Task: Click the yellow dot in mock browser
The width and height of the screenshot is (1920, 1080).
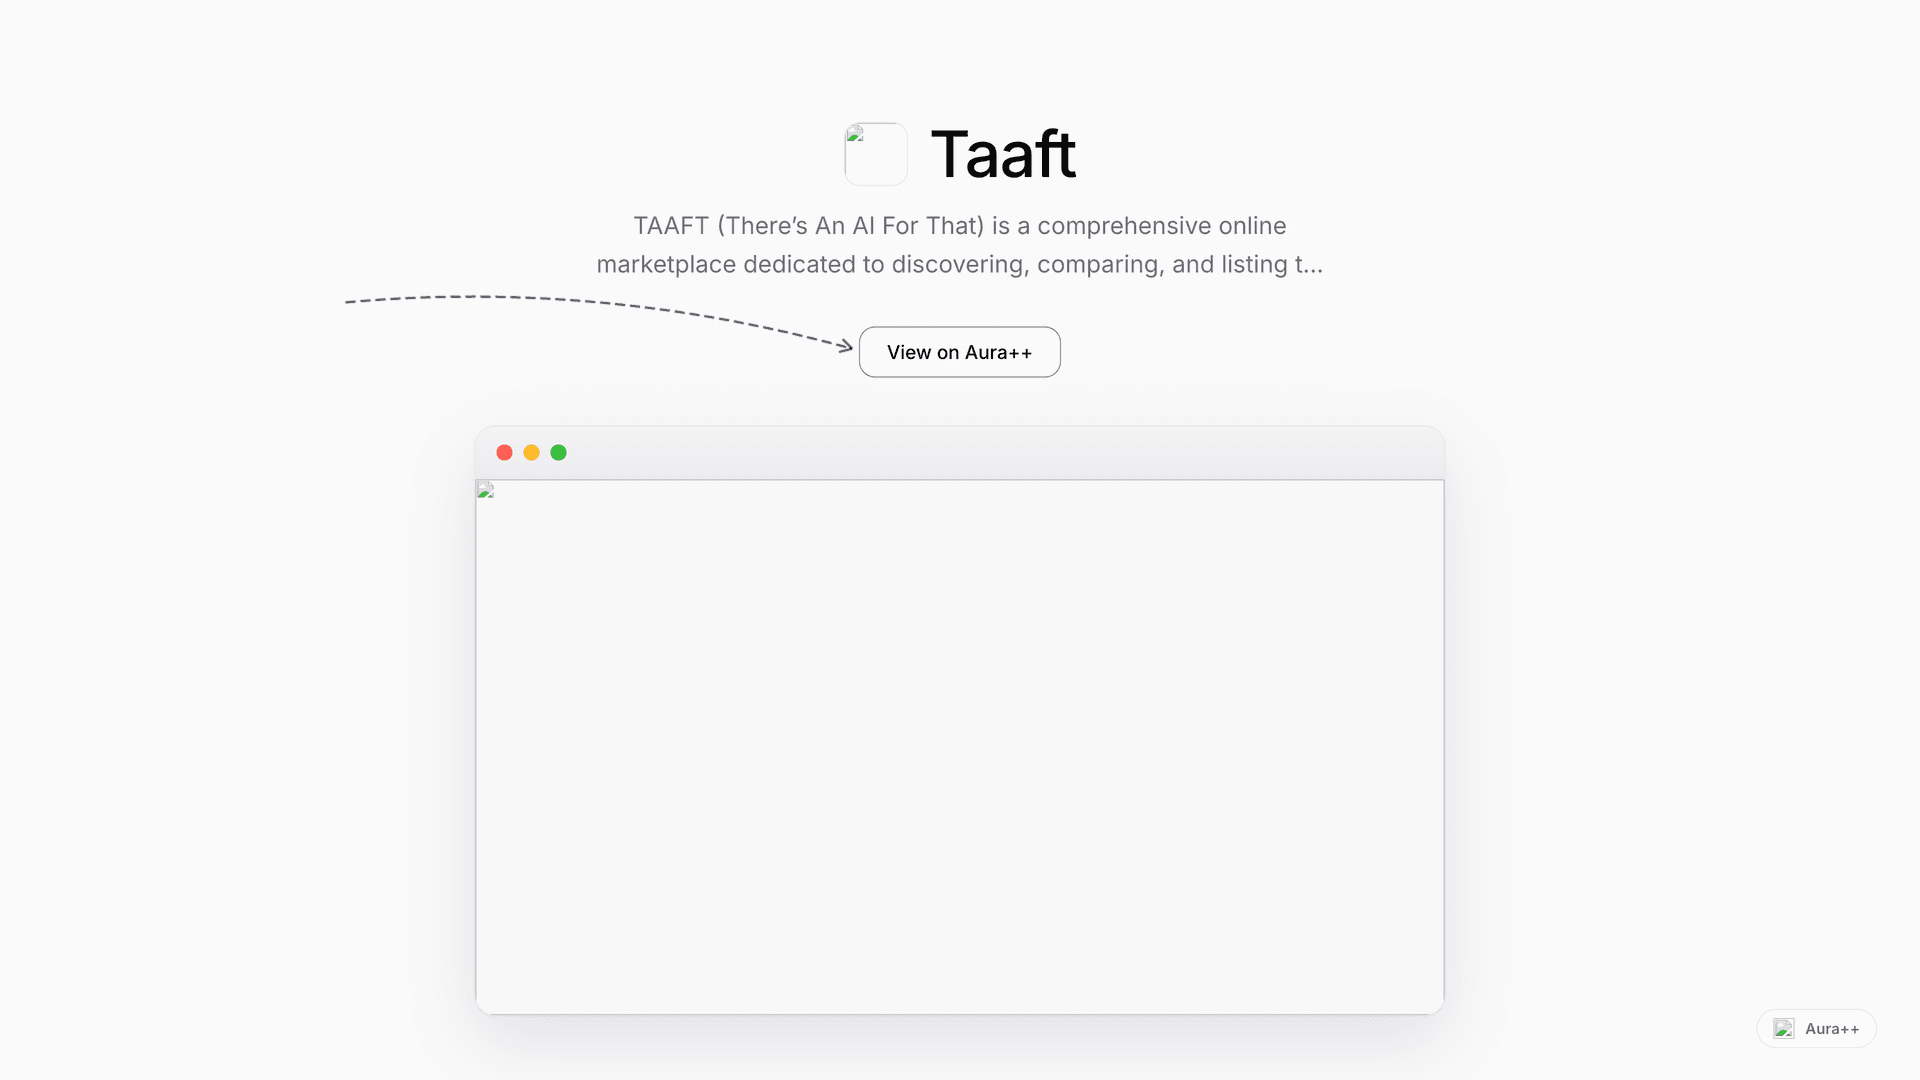Action: tap(531, 453)
